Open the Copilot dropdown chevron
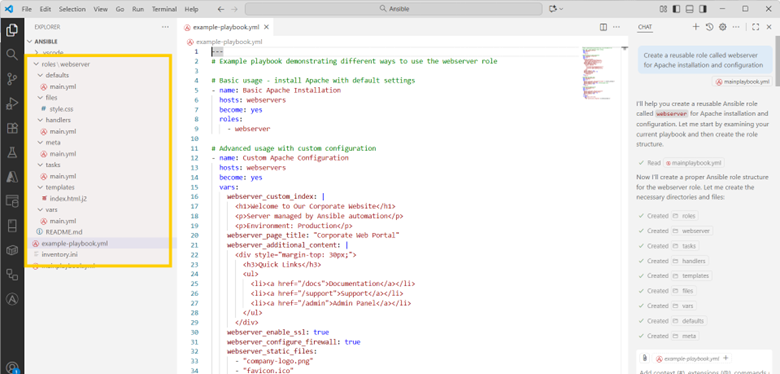The width and height of the screenshot is (780, 374). tap(561, 9)
